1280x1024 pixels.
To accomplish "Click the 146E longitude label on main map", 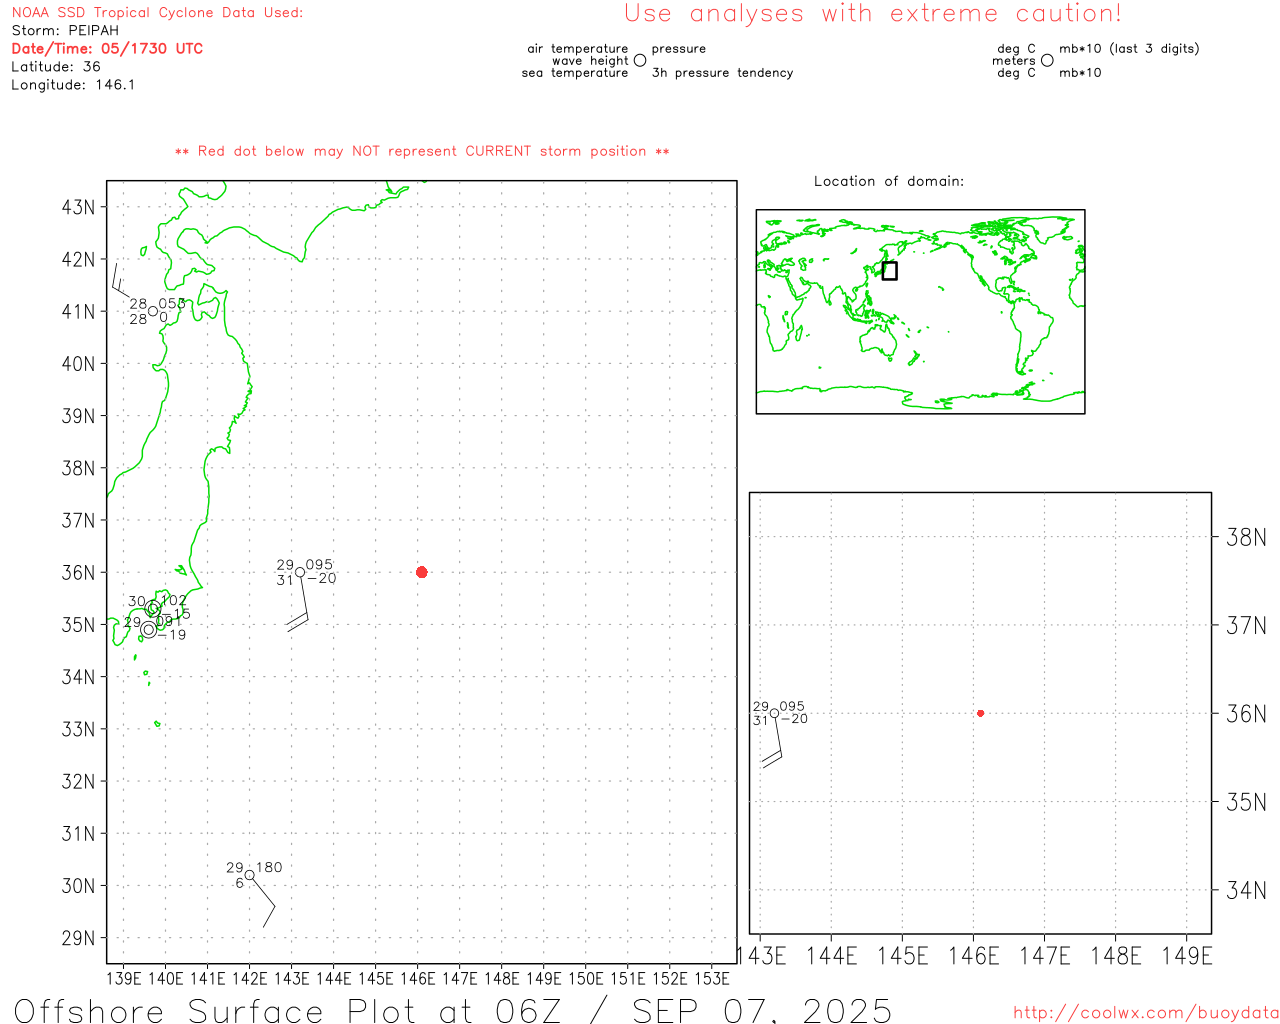I will pyautogui.click(x=418, y=978).
